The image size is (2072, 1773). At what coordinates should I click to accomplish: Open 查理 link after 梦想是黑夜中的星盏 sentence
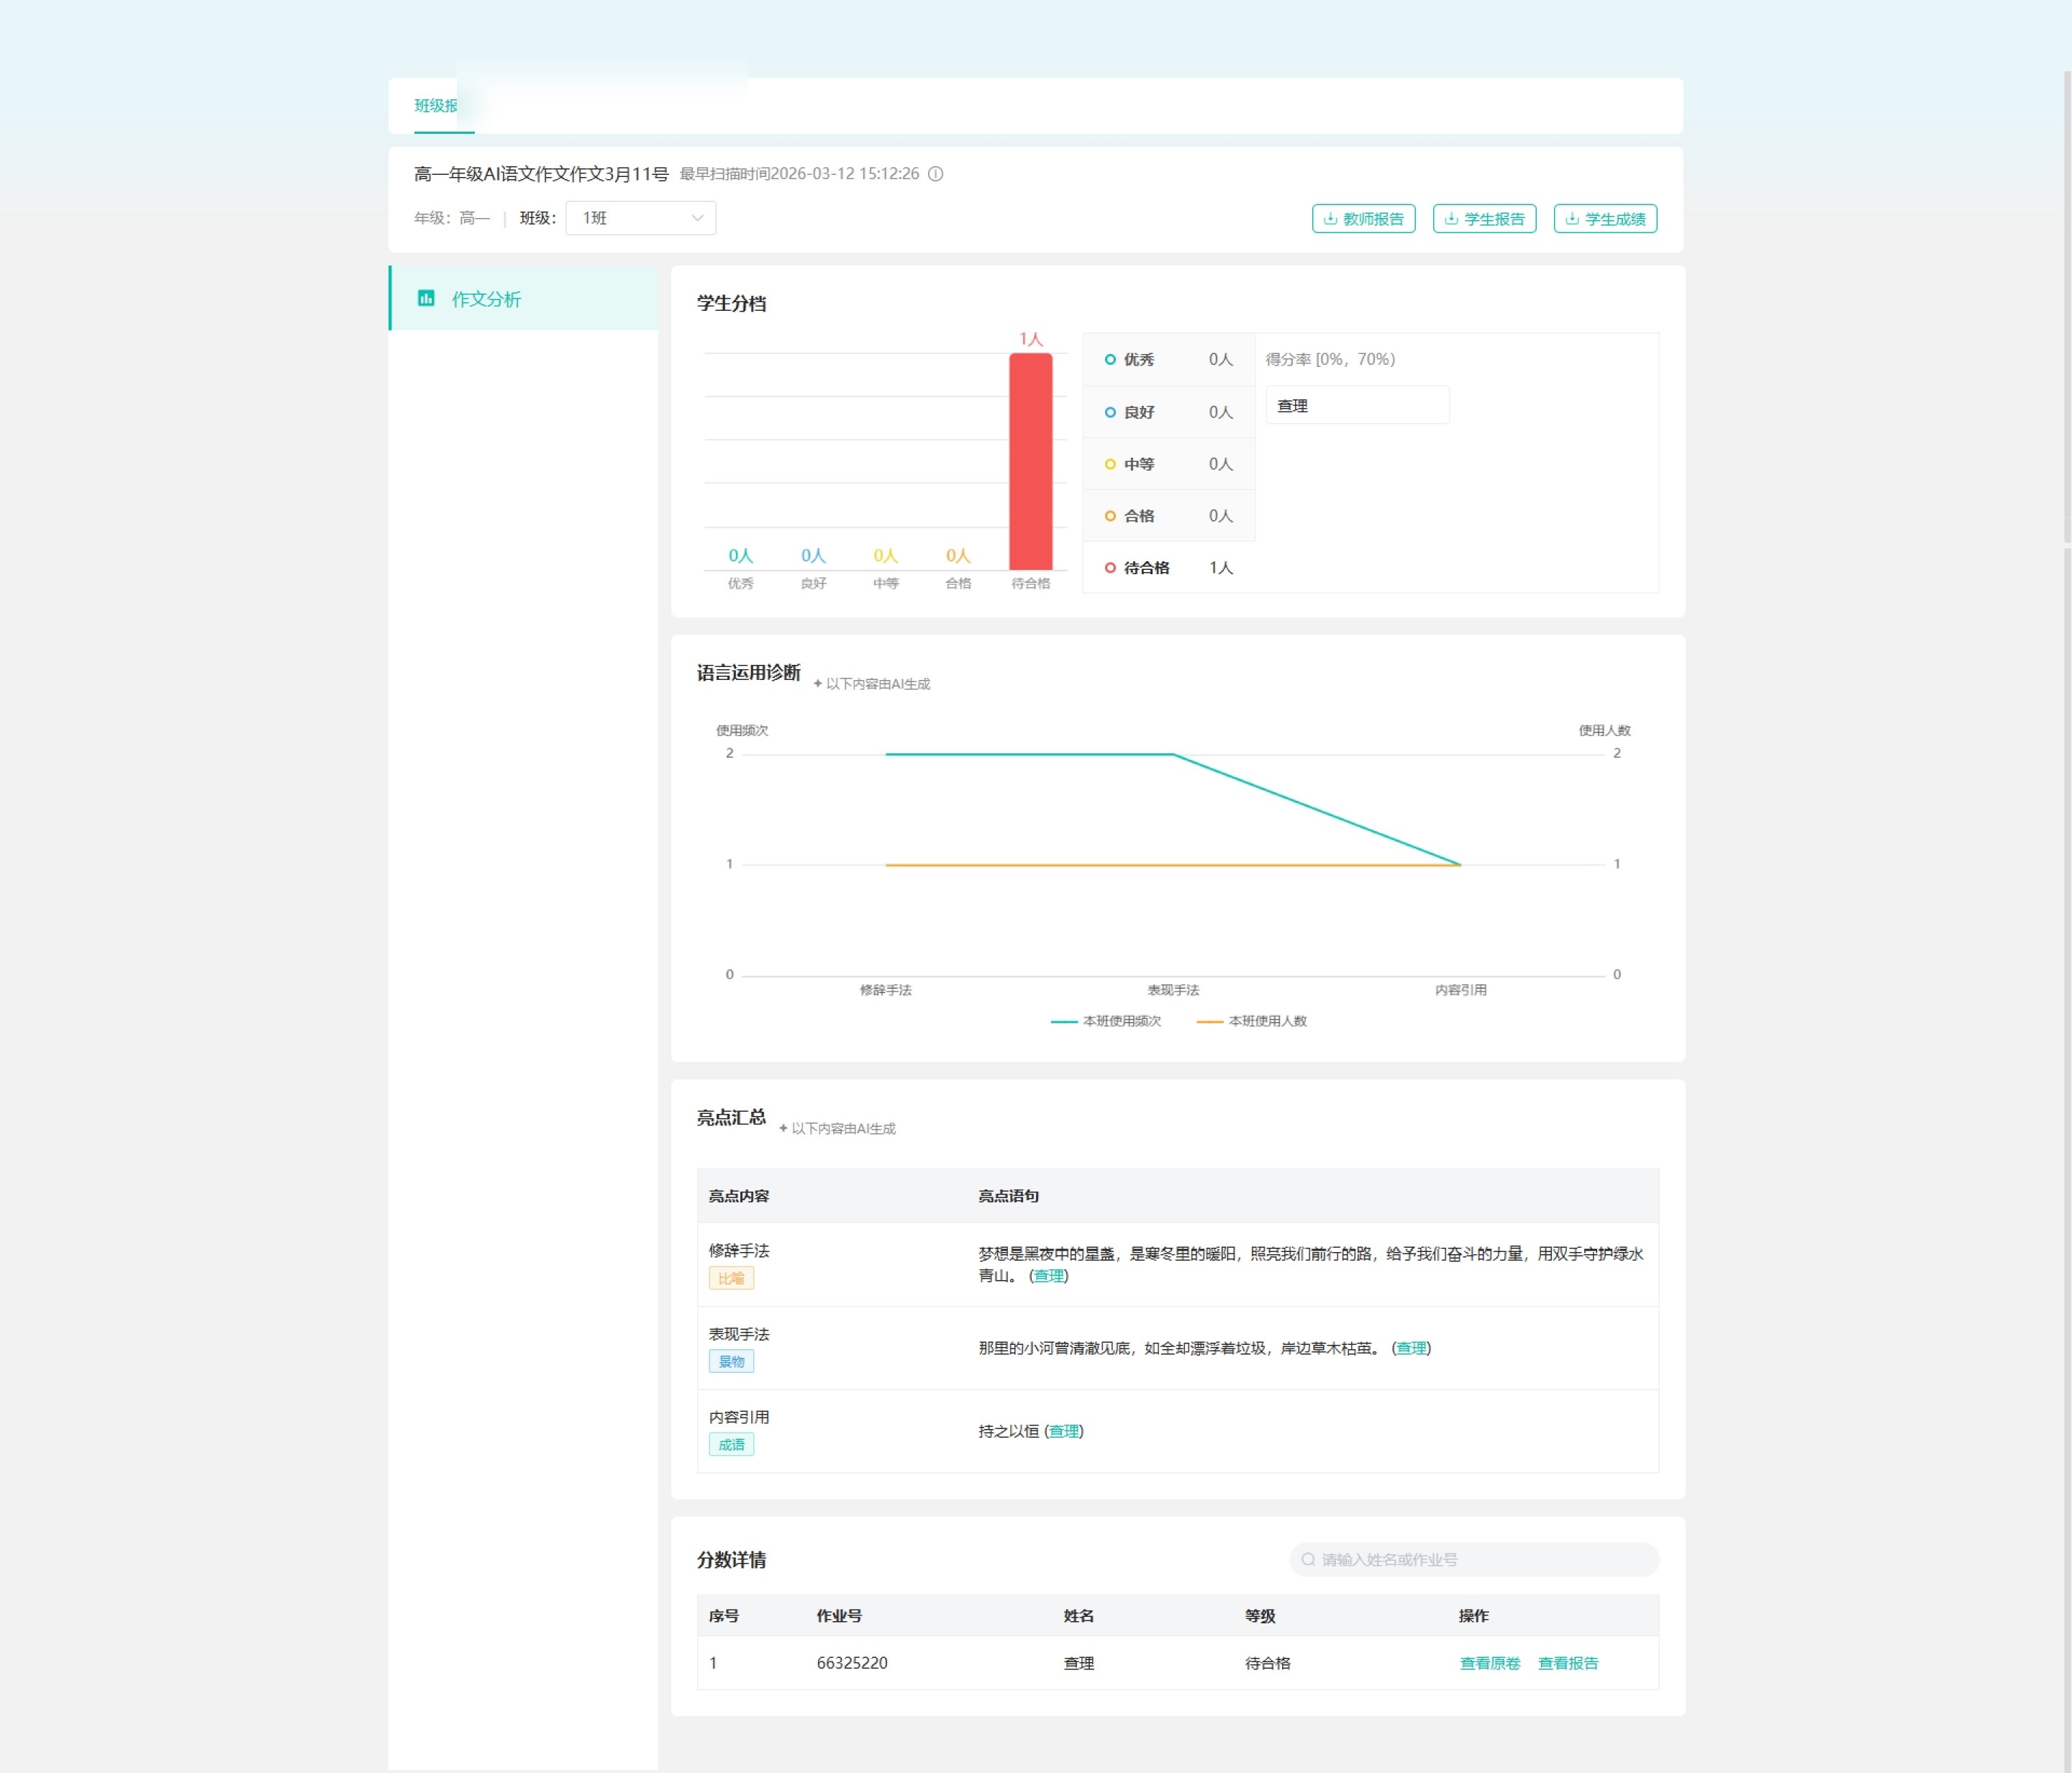point(1048,1276)
